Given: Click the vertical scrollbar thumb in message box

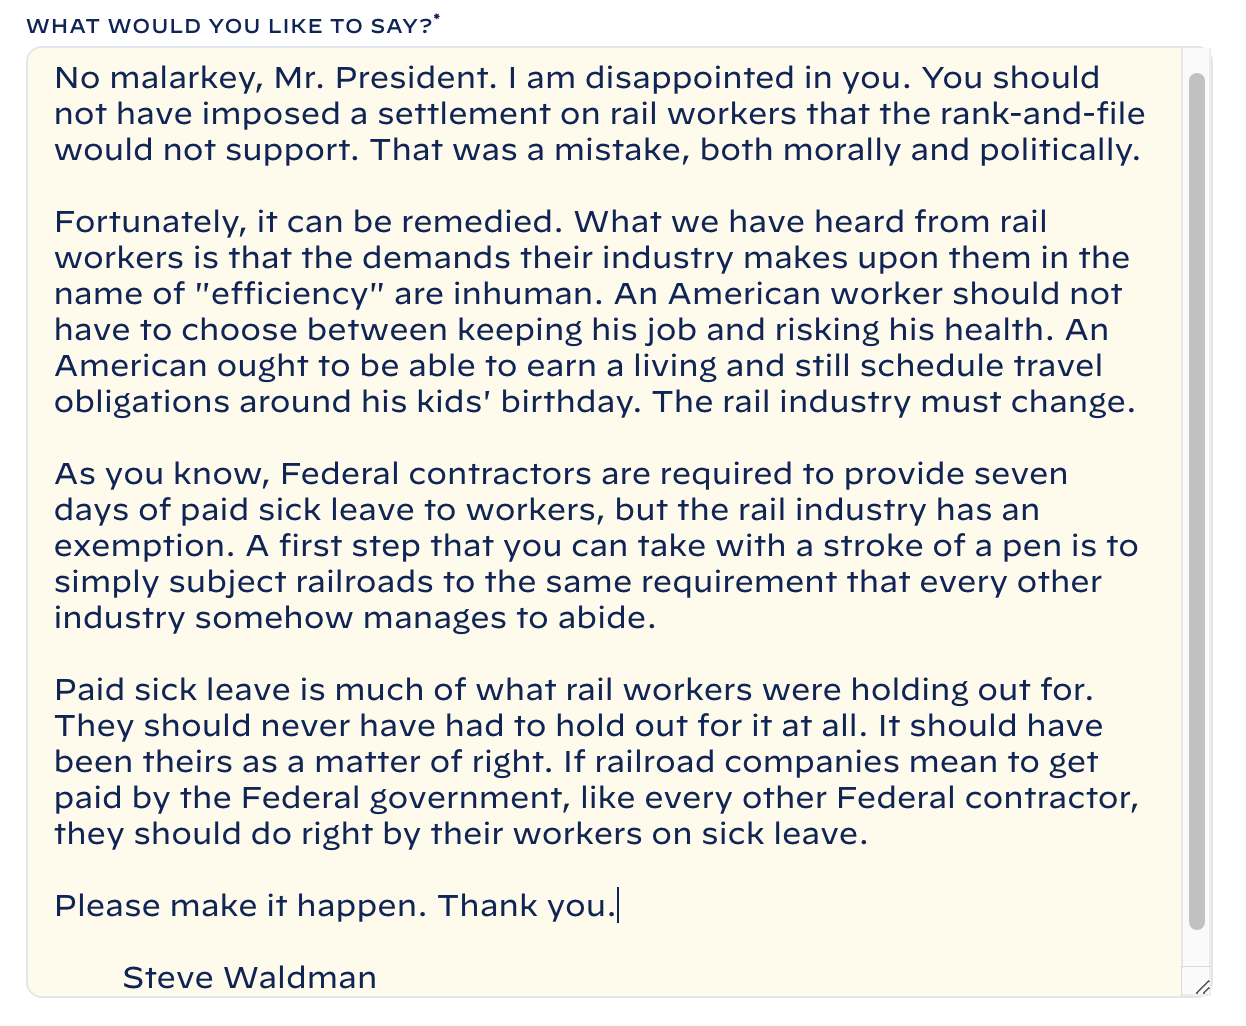Looking at the screenshot, I should coord(1197,501).
